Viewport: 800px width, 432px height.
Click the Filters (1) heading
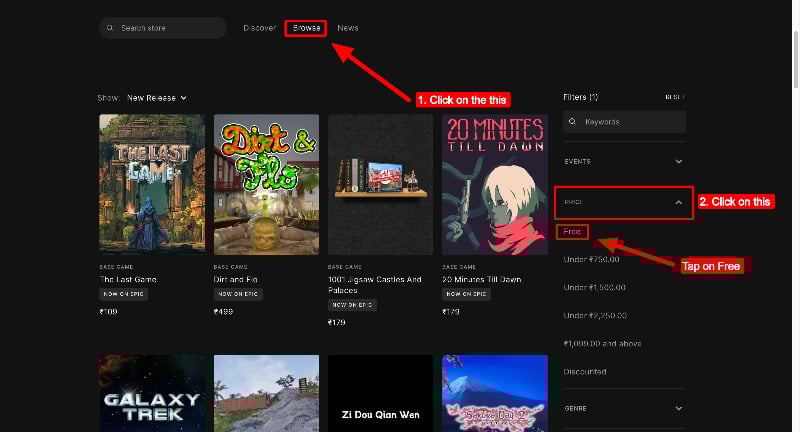tap(580, 97)
